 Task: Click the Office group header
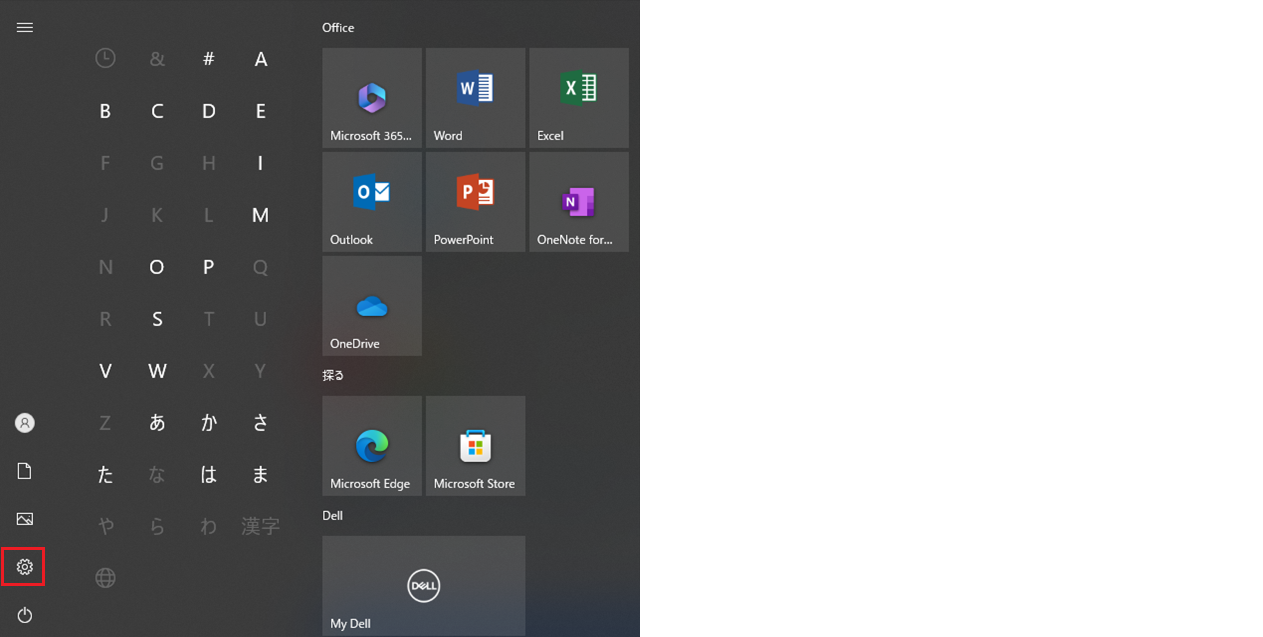[338, 28]
